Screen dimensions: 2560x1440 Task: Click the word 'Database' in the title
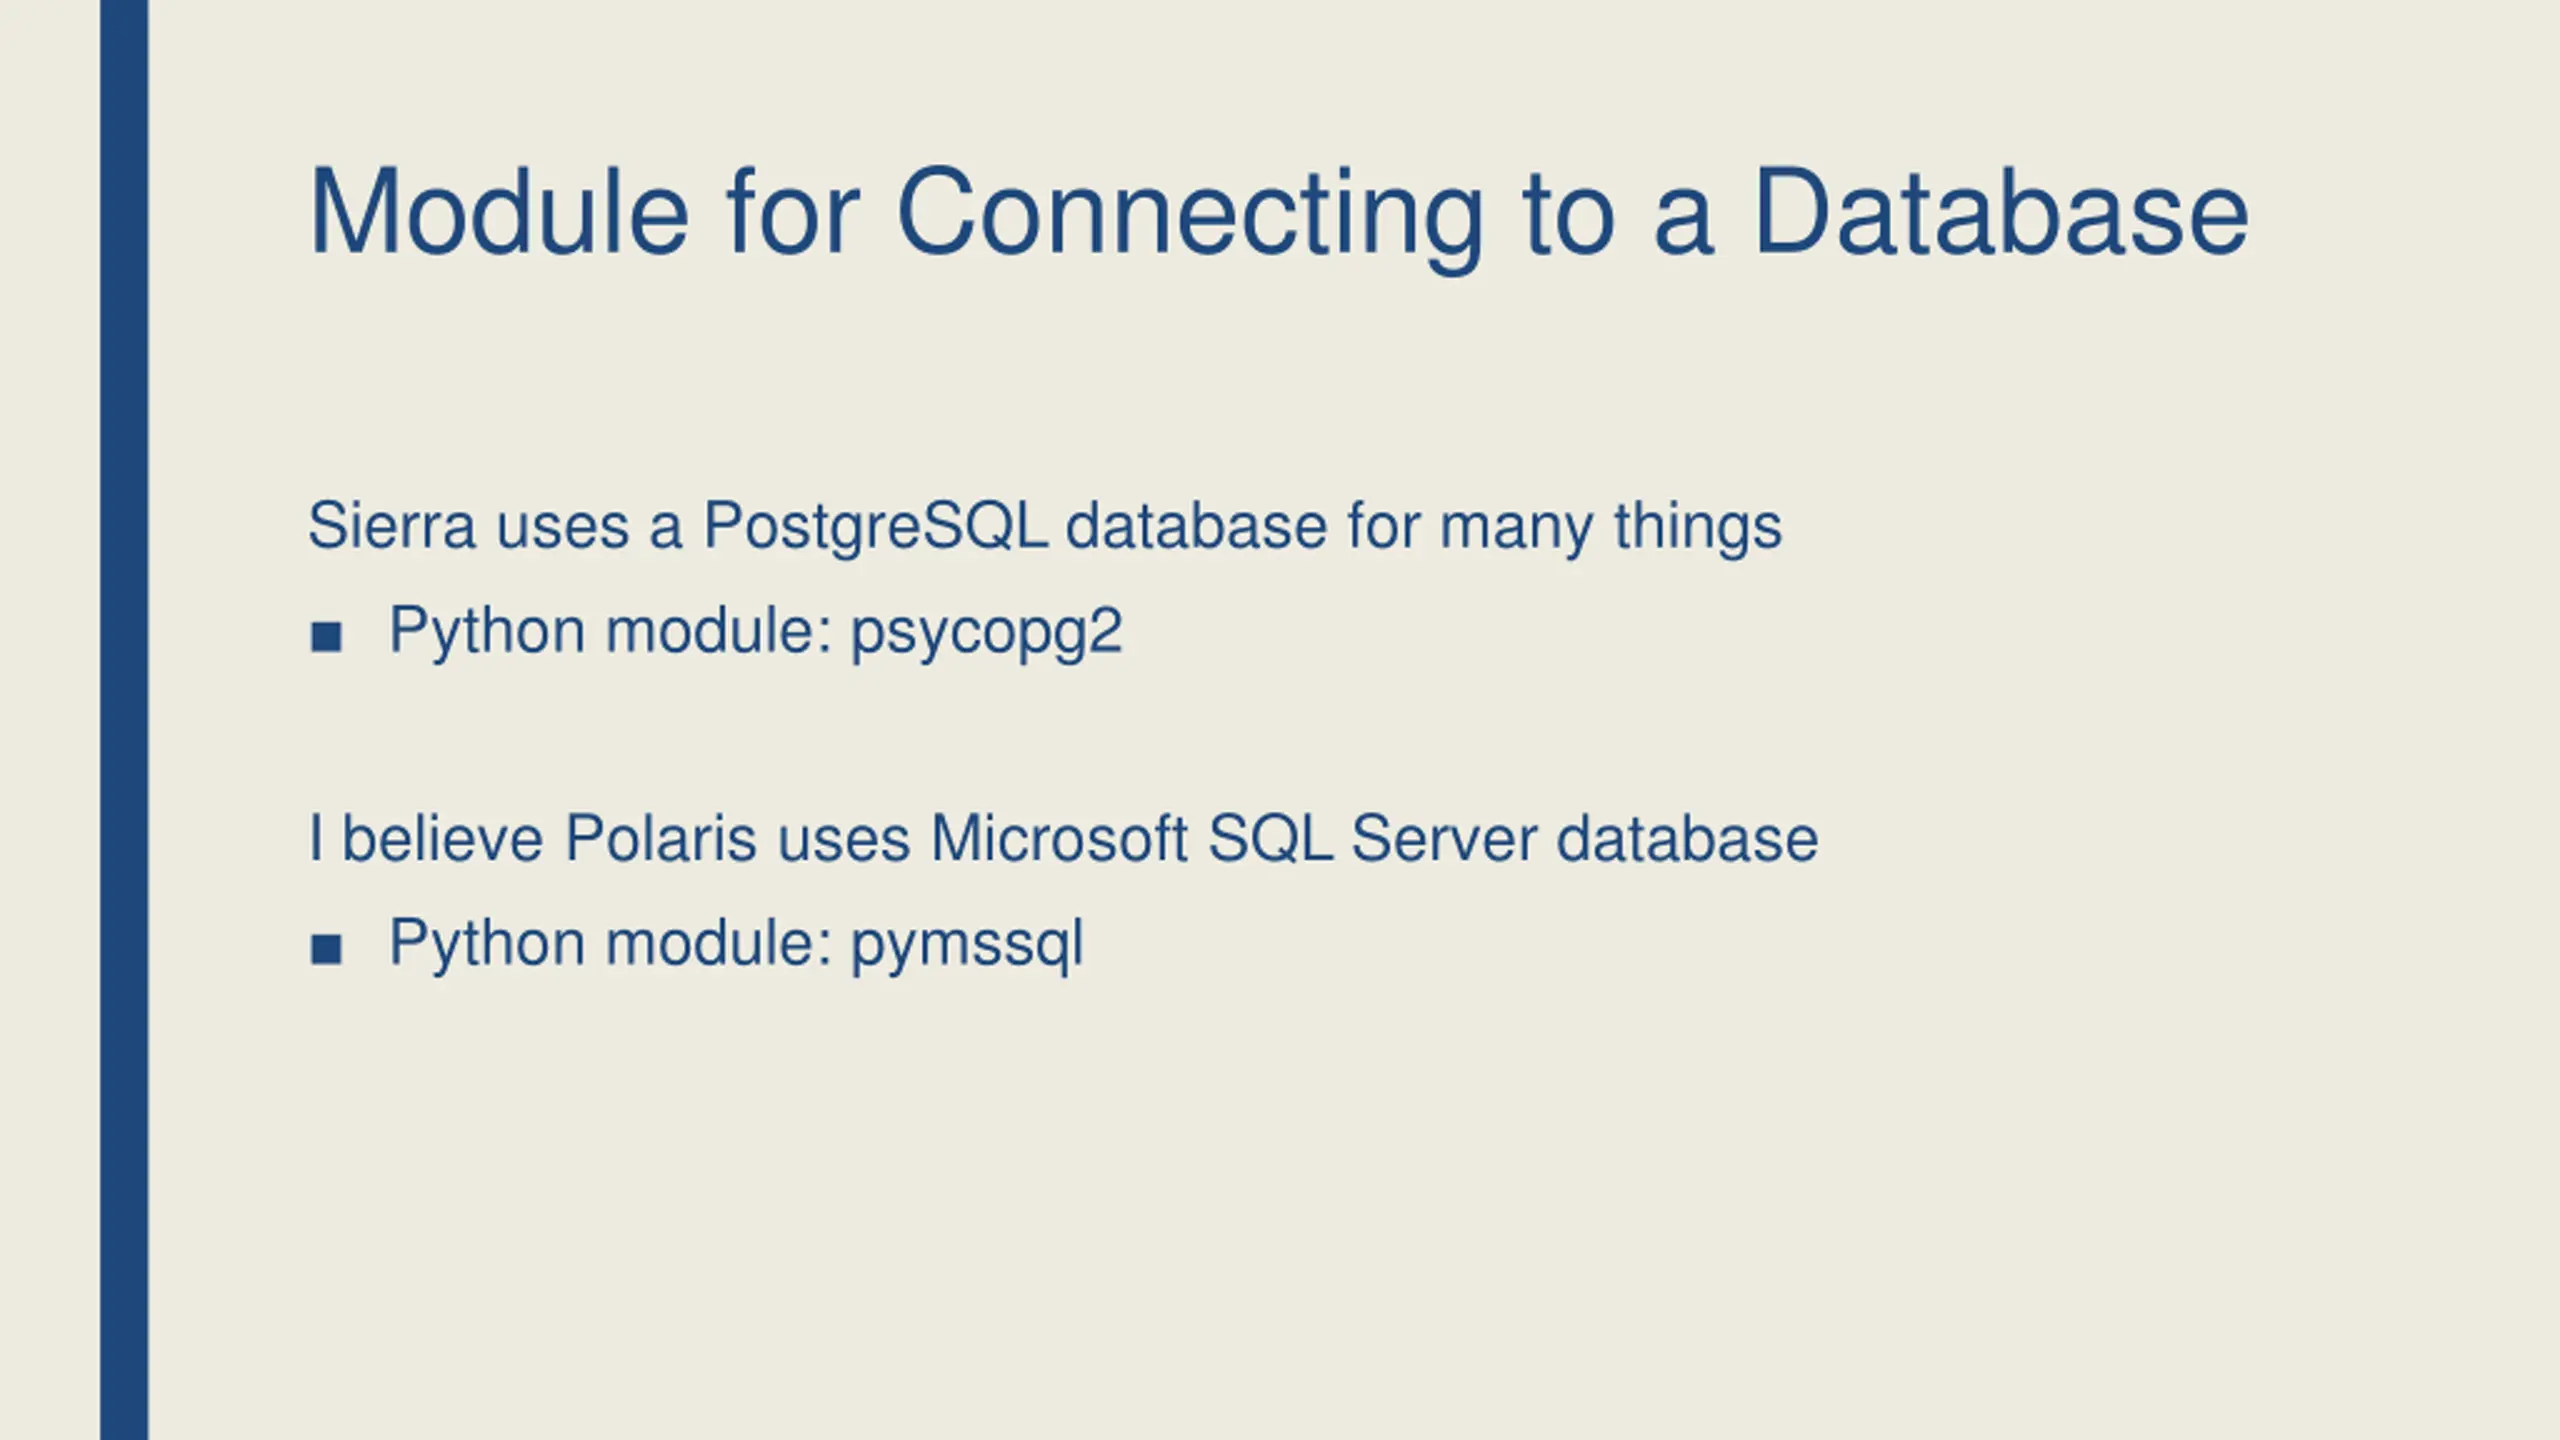(2001, 212)
